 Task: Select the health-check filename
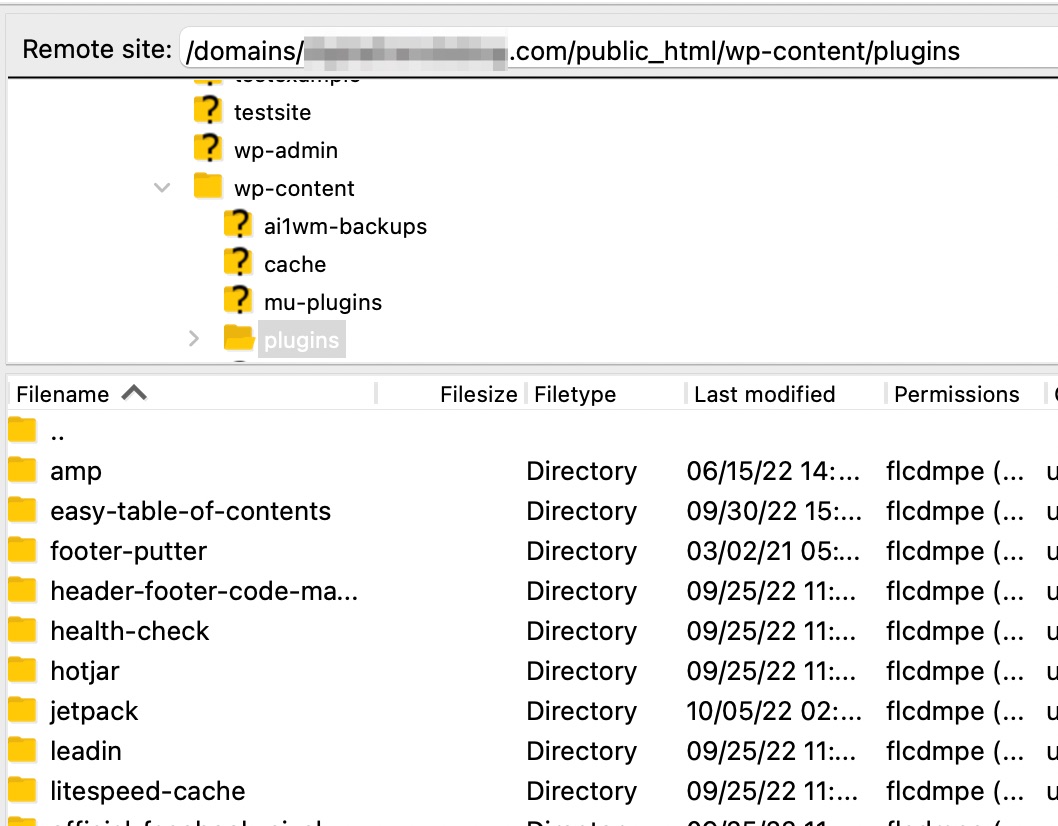(x=130, y=631)
